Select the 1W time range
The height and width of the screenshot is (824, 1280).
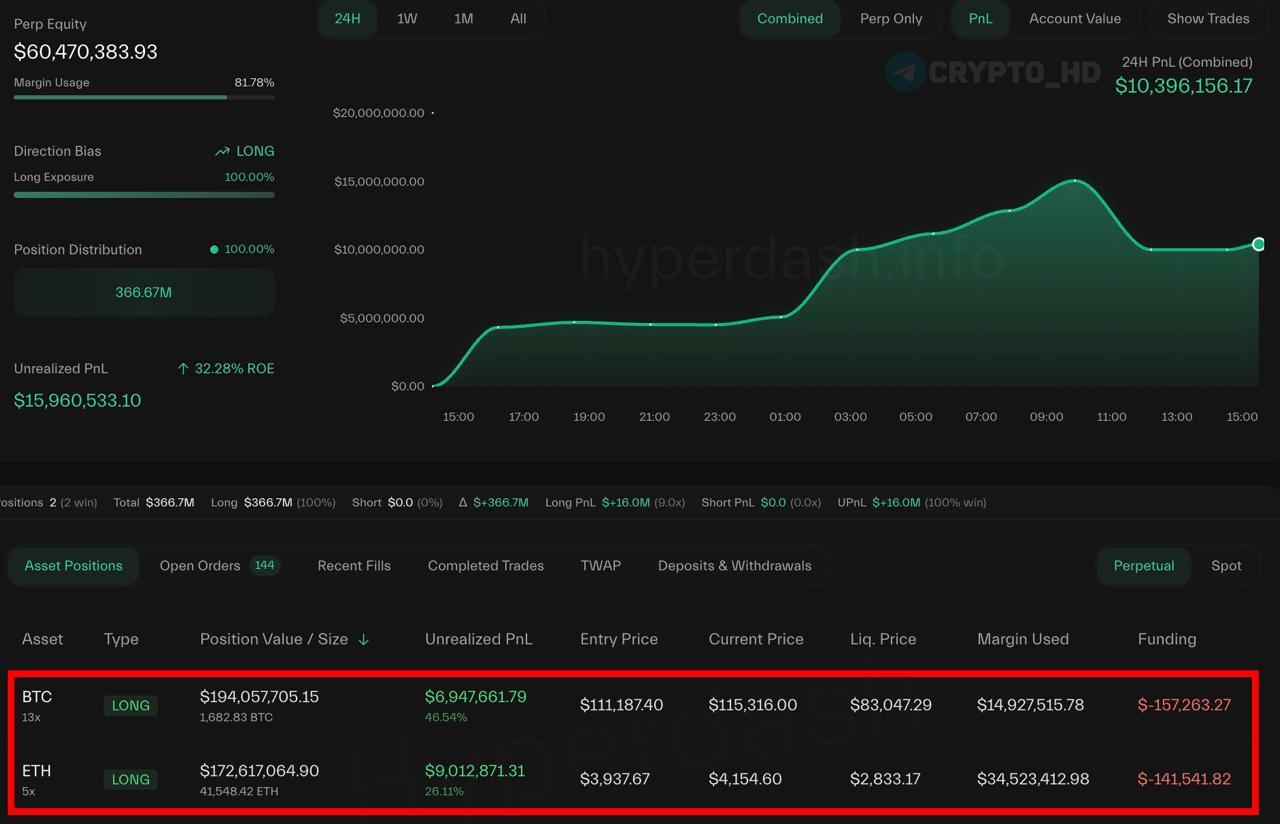(407, 19)
